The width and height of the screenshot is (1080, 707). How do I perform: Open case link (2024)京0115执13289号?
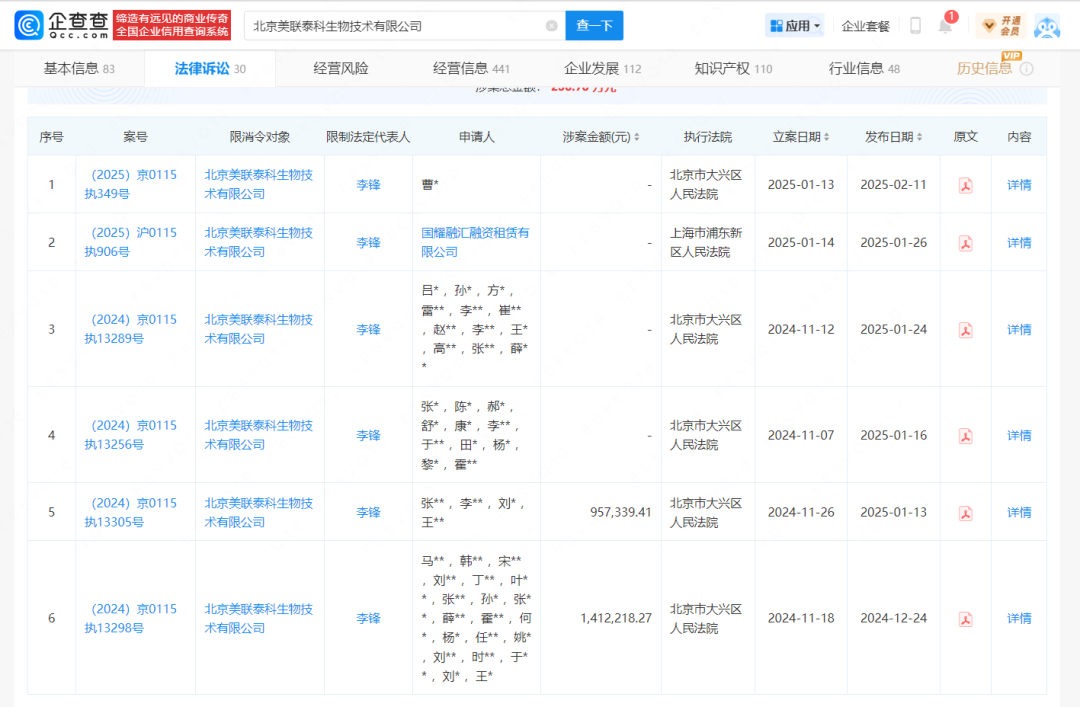(131, 329)
